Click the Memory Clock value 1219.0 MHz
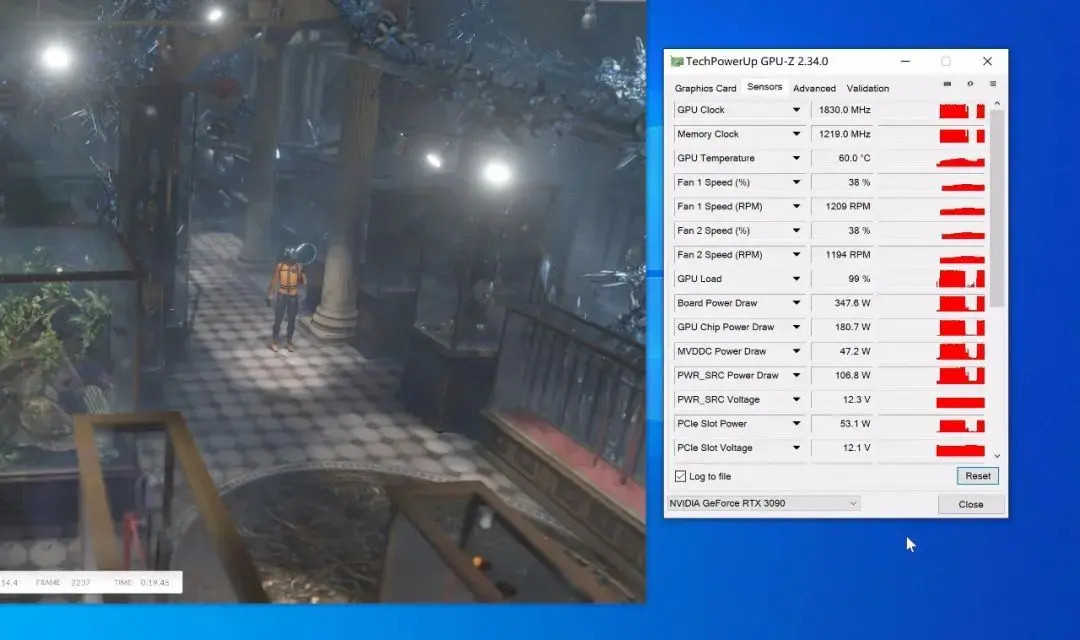The width and height of the screenshot is (1080, 640). pos(842,134)
